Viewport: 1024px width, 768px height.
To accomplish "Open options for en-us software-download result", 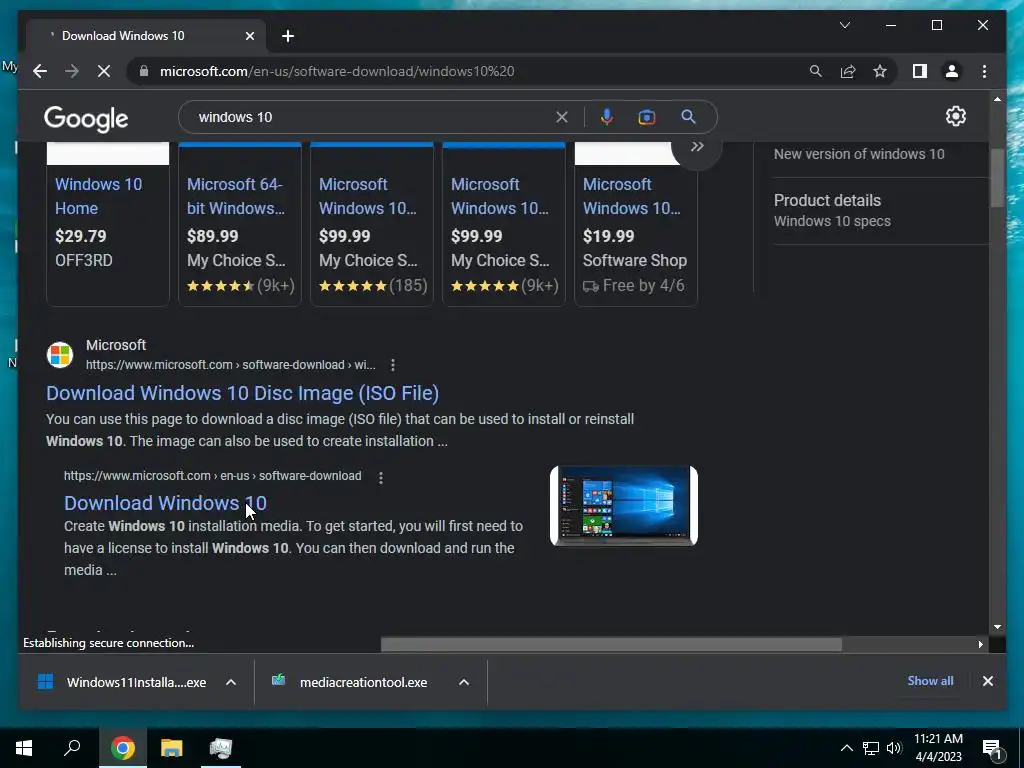I will click(381, 478).
